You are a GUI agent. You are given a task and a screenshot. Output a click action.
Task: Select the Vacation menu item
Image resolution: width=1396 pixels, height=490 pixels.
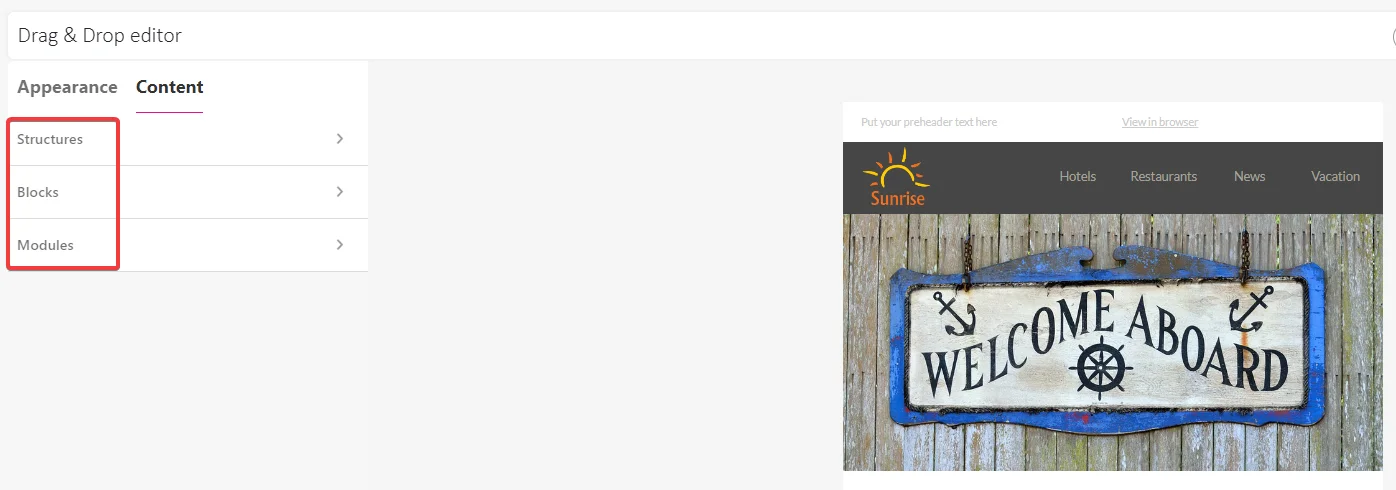pos(1336,176)
